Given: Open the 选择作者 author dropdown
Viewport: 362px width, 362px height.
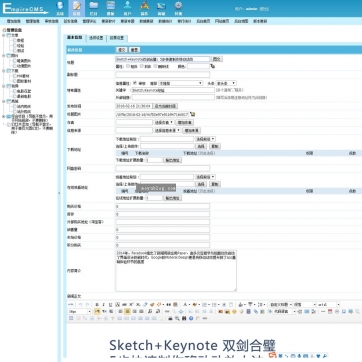Looking at the screenshot, I should (164, 123).
